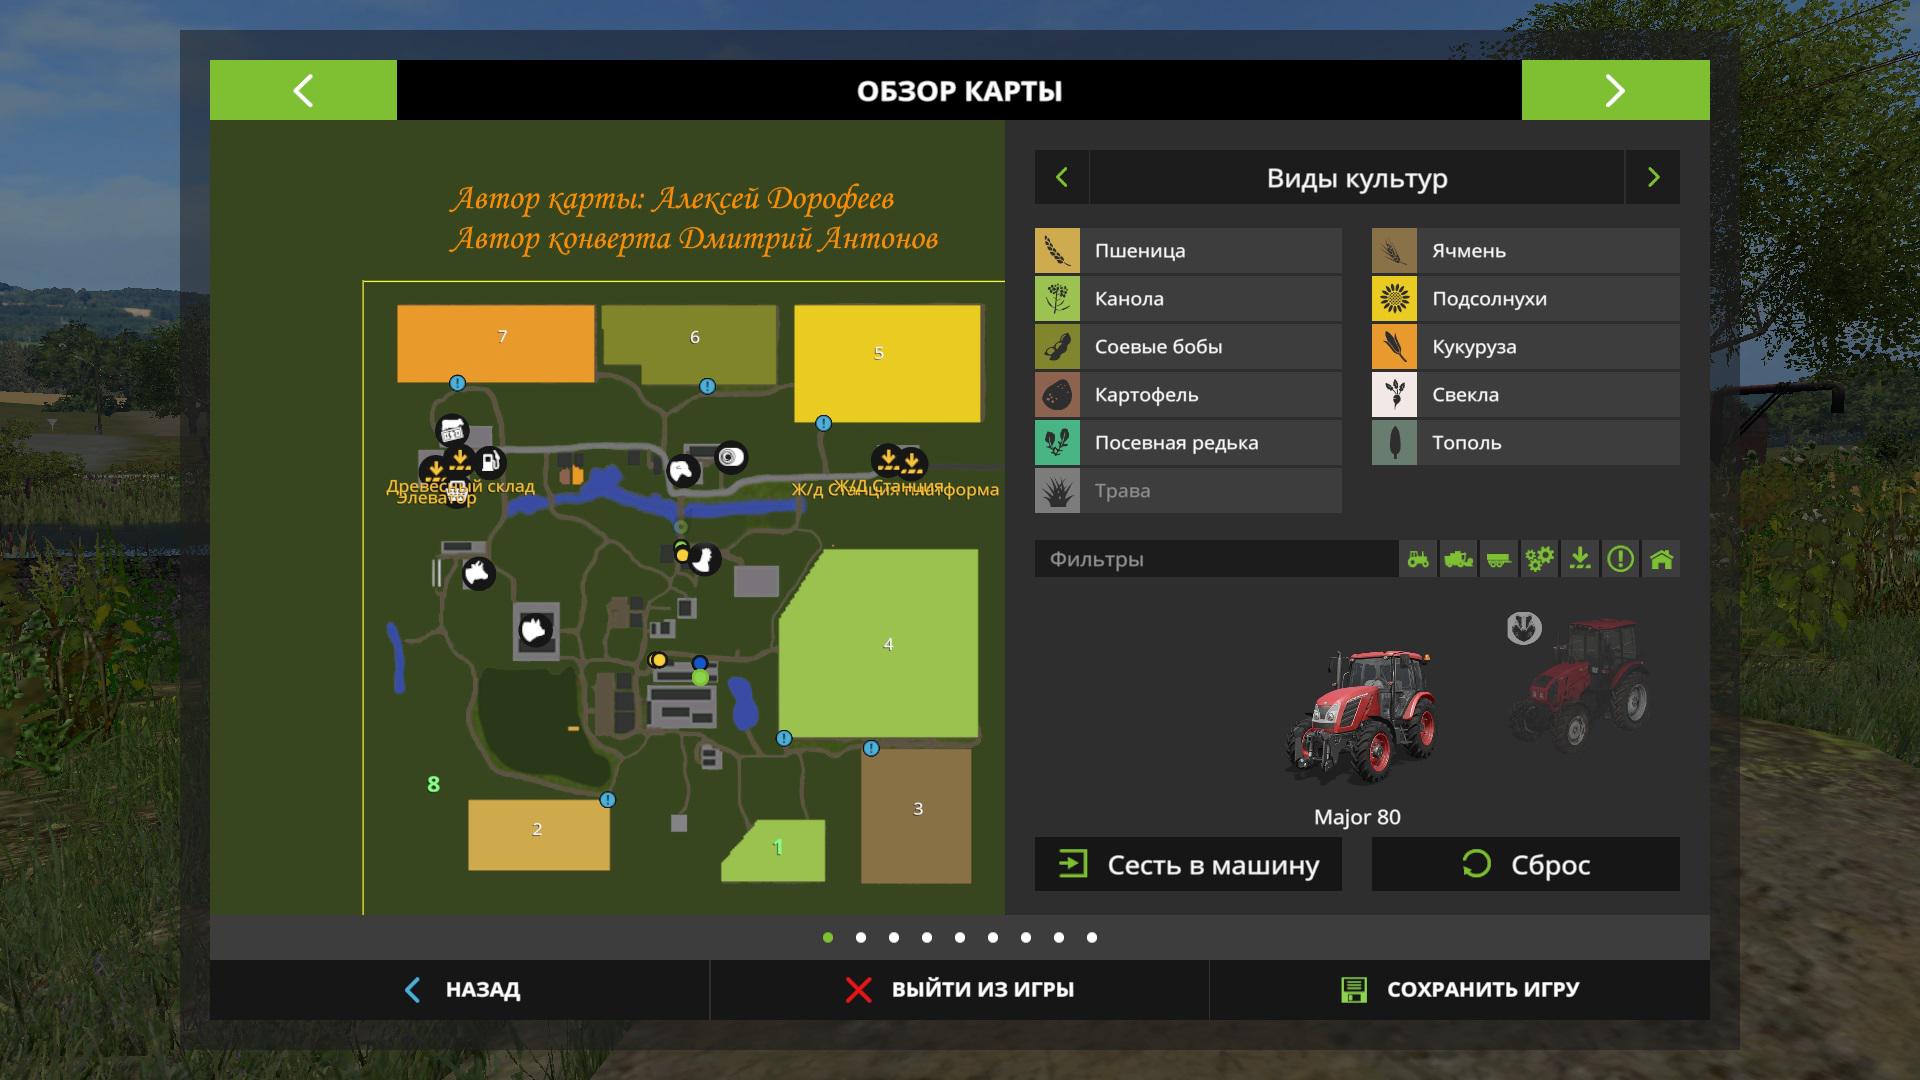Go to previous Виды культур category

tap(1062, 178)
